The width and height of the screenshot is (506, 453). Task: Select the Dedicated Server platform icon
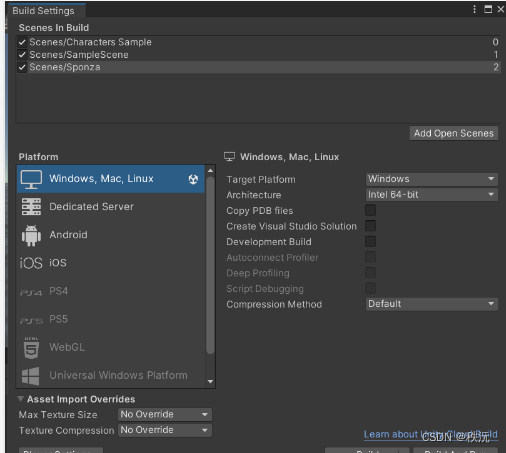point(31,207)
